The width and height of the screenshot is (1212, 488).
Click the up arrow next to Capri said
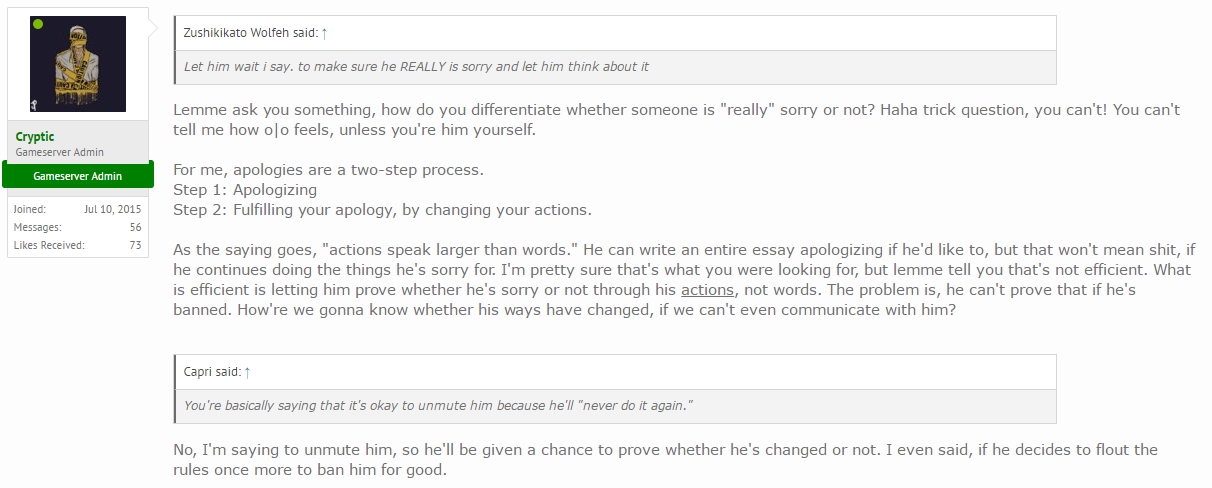click(x=248, y=372)
